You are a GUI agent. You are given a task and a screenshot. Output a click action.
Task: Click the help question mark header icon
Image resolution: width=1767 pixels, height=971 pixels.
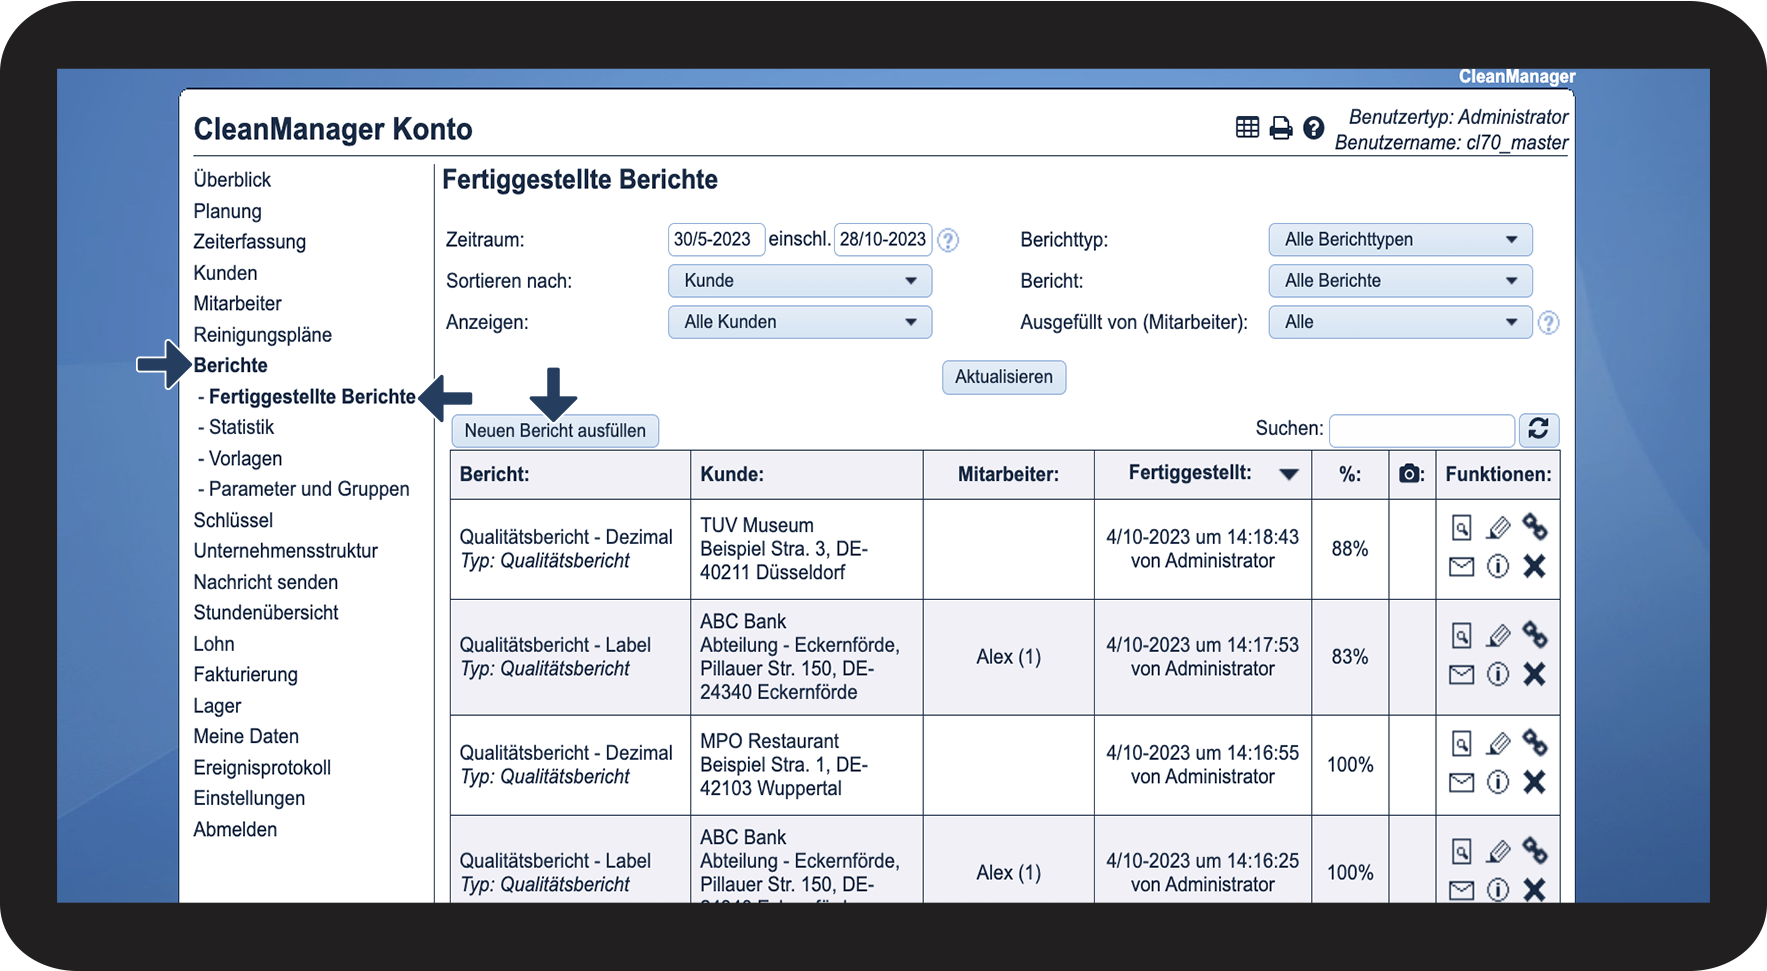pyautogui.click(x=1313, y=128)
